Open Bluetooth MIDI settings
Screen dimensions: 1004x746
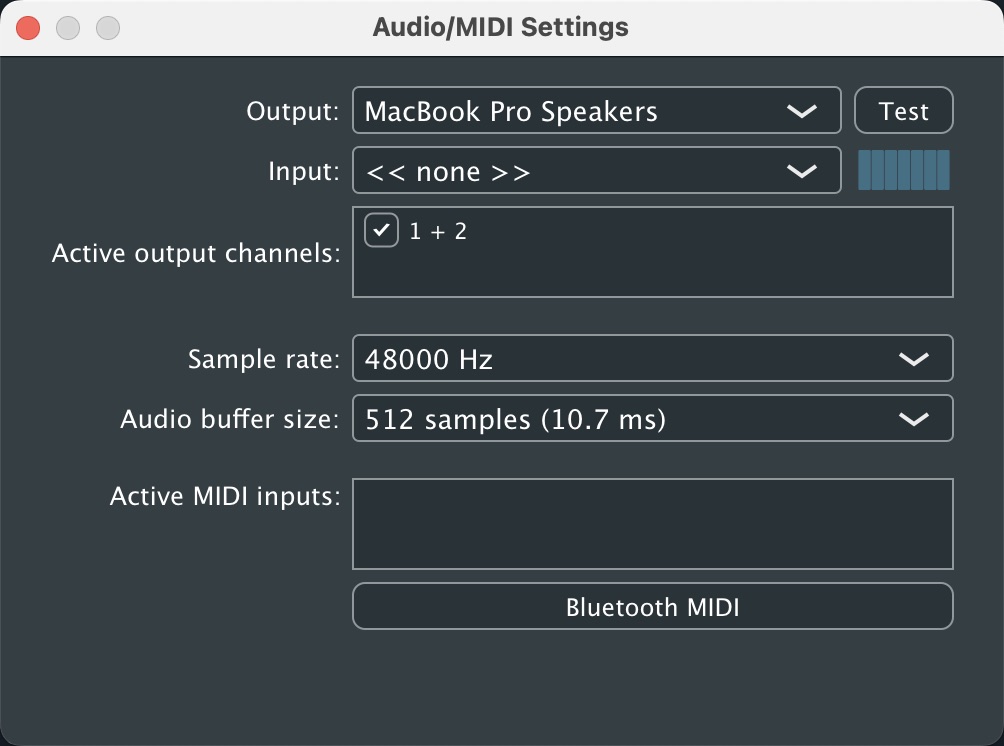pyautogui.click(x=652, y=607)
